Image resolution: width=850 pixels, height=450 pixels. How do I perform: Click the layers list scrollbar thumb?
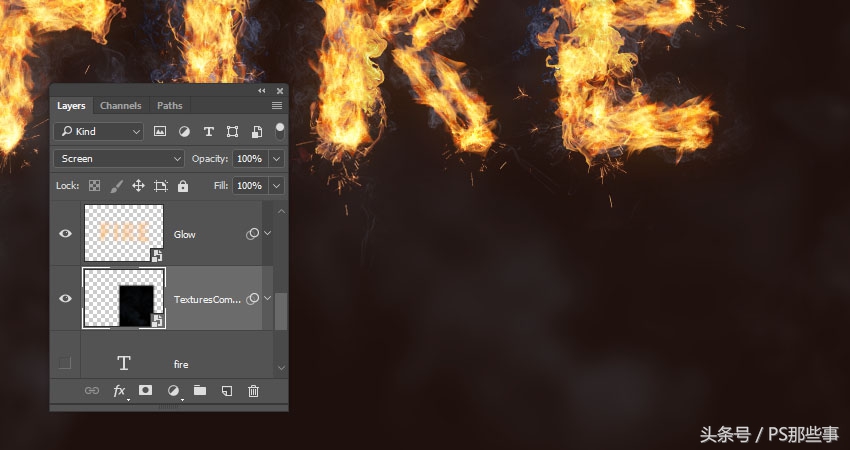(x=281, y=312)
